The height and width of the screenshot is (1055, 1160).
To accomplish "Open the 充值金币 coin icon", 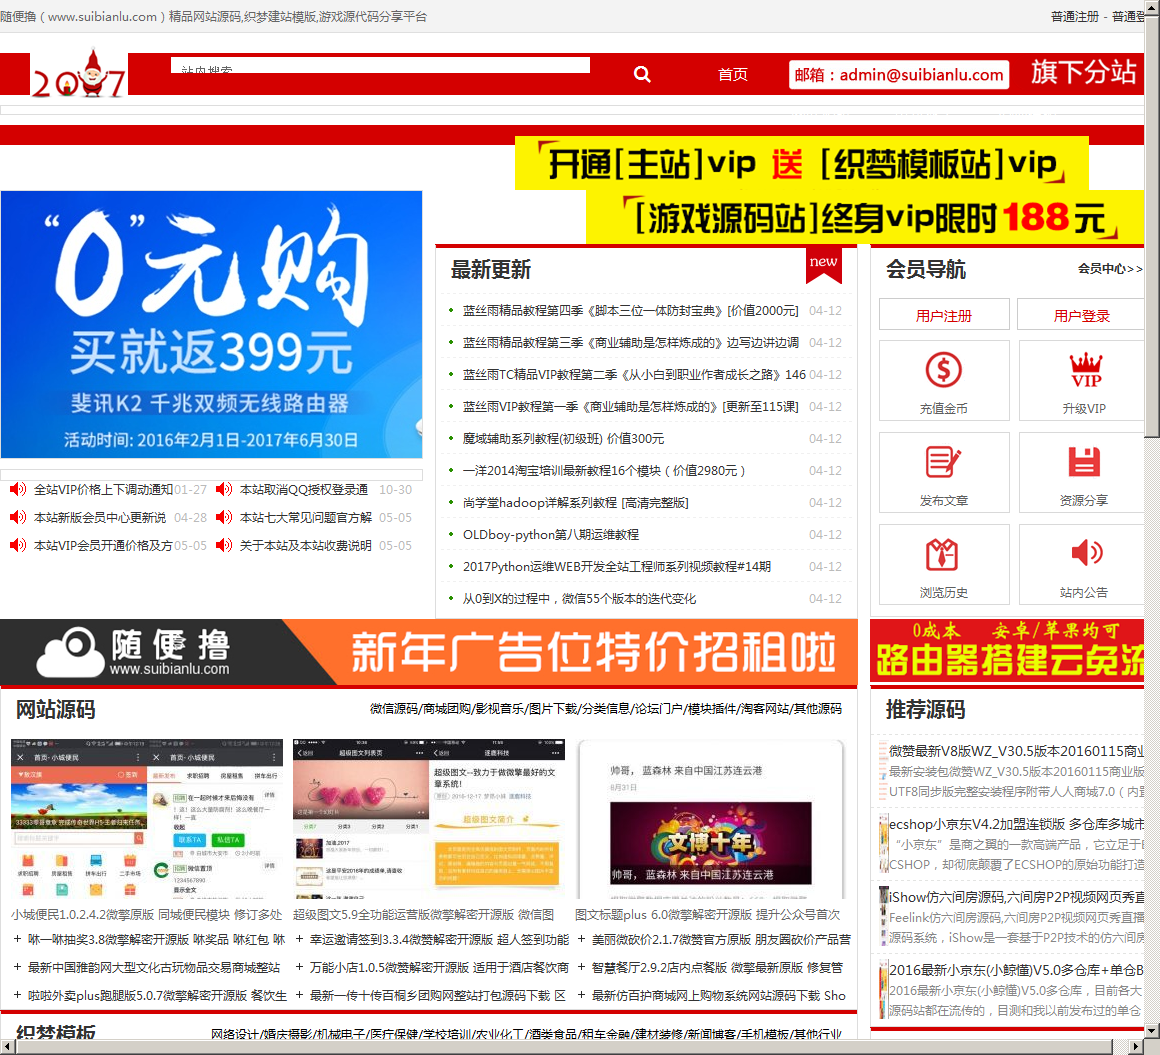I will (x=943, y=370).
